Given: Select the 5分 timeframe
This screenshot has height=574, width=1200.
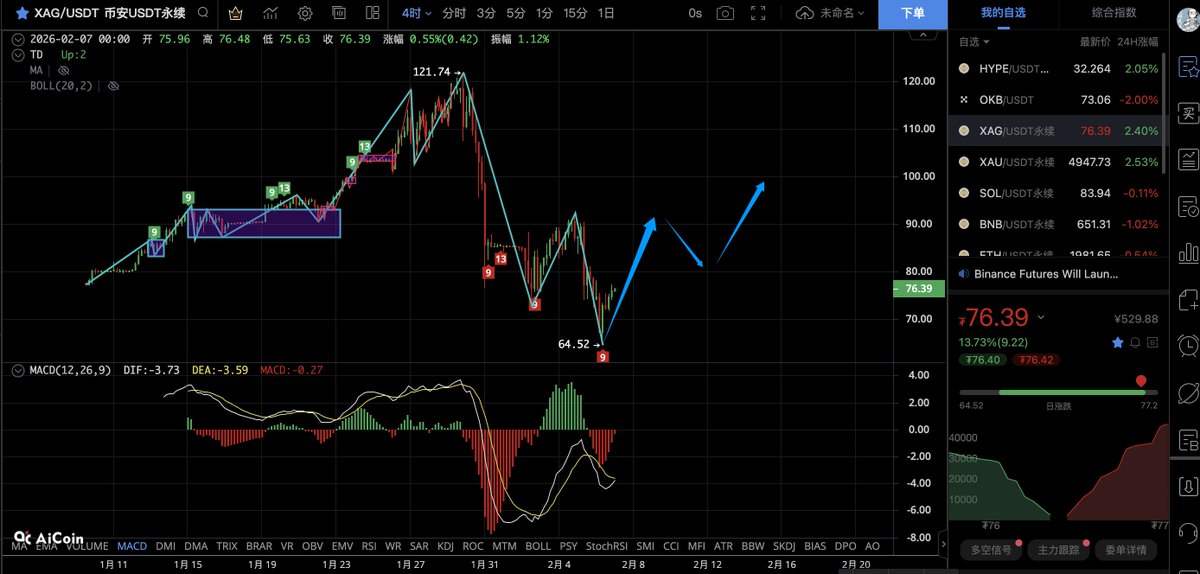Looking at the screenshot, I should tap(515, 14).
